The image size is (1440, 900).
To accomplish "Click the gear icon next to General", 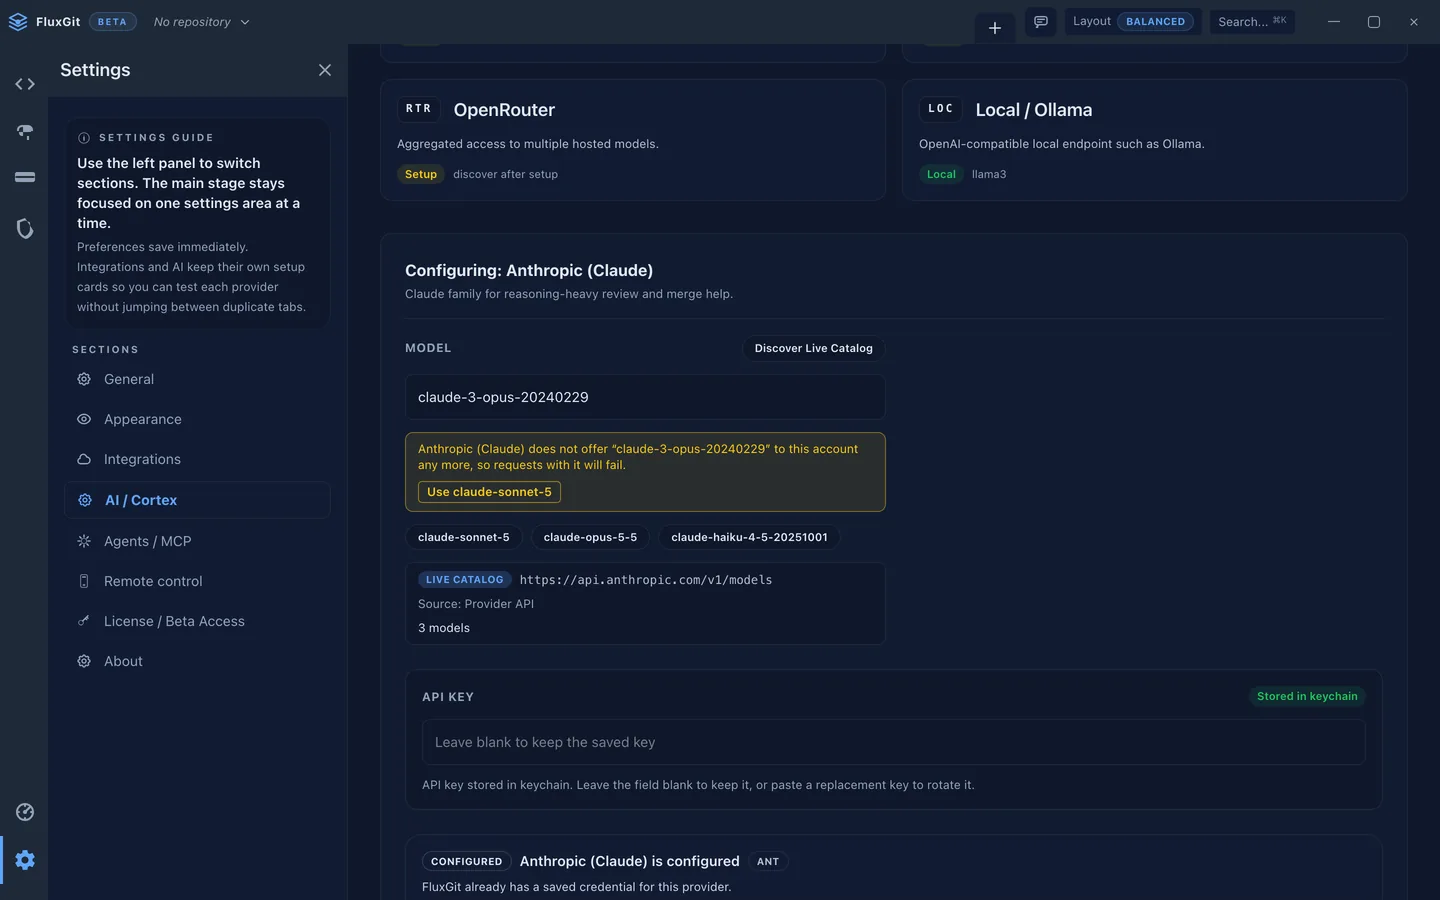I will pyautogui.click(x=84, y=379).
